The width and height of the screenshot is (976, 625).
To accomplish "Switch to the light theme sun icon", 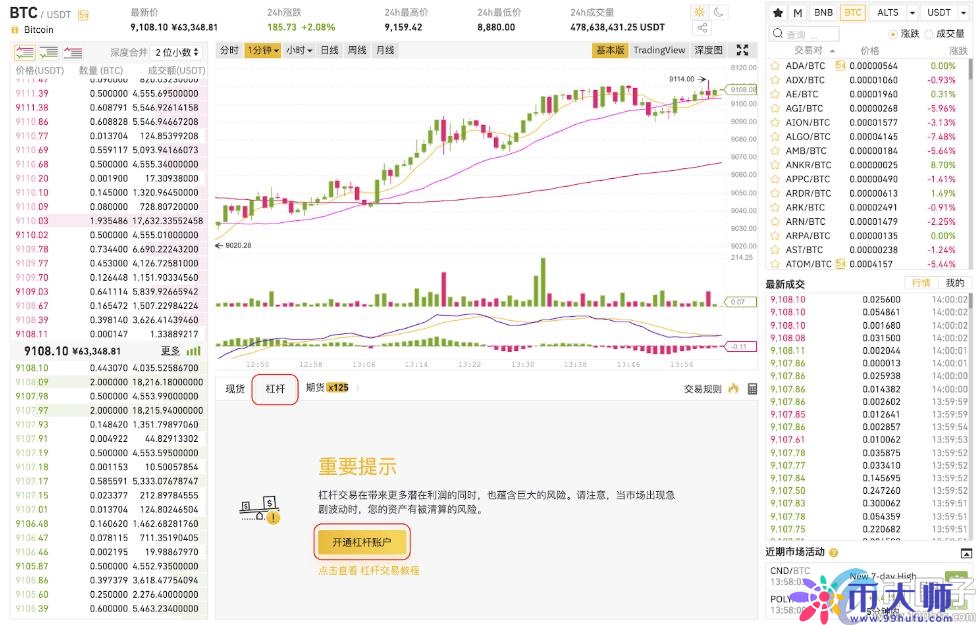I will point(700,12).
